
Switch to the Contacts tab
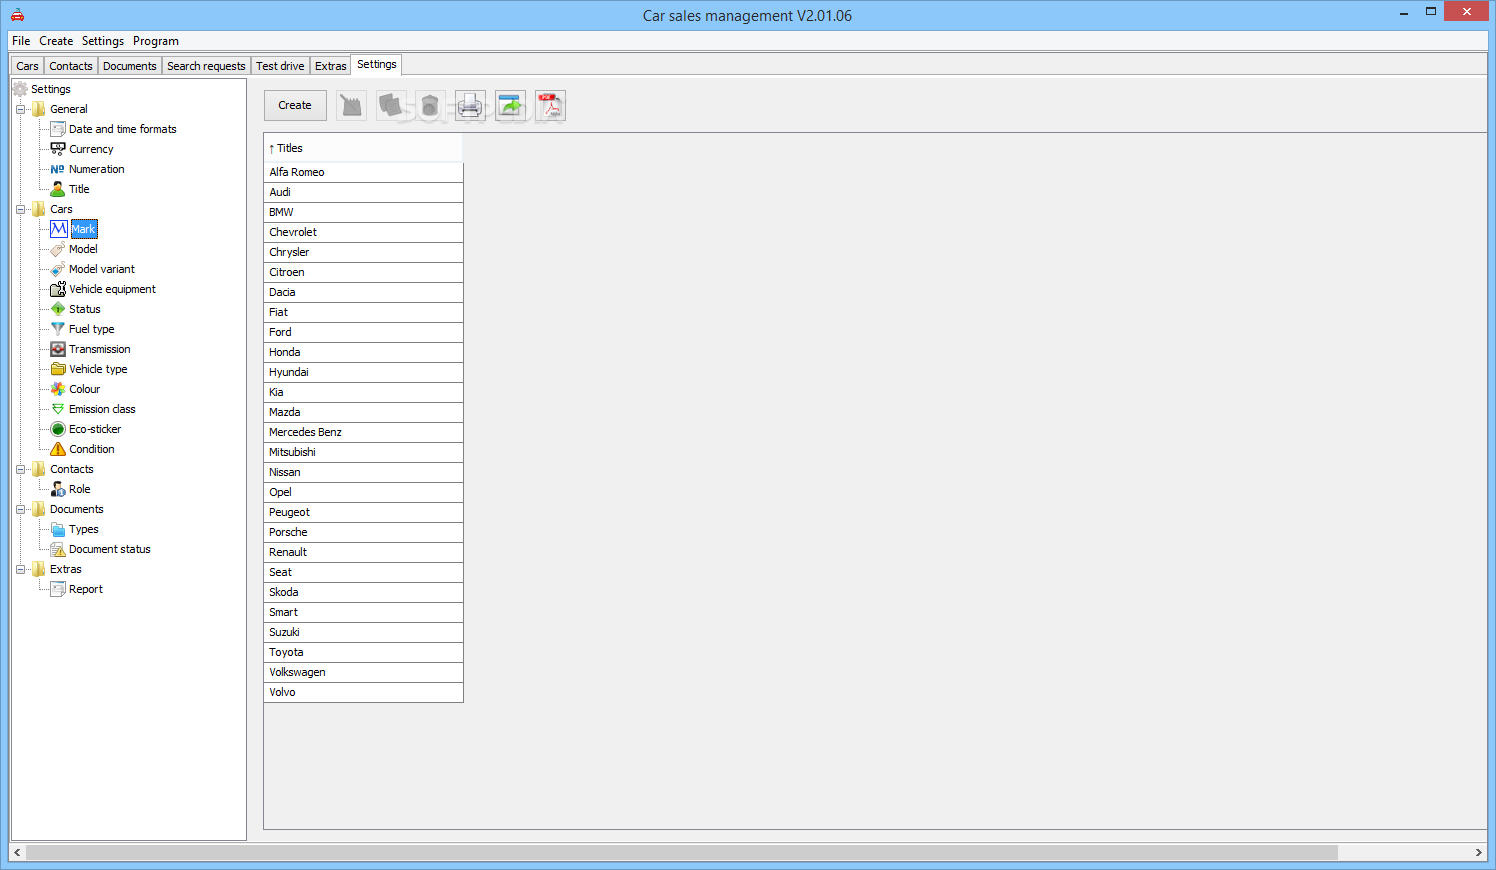[x=71, y=66]
